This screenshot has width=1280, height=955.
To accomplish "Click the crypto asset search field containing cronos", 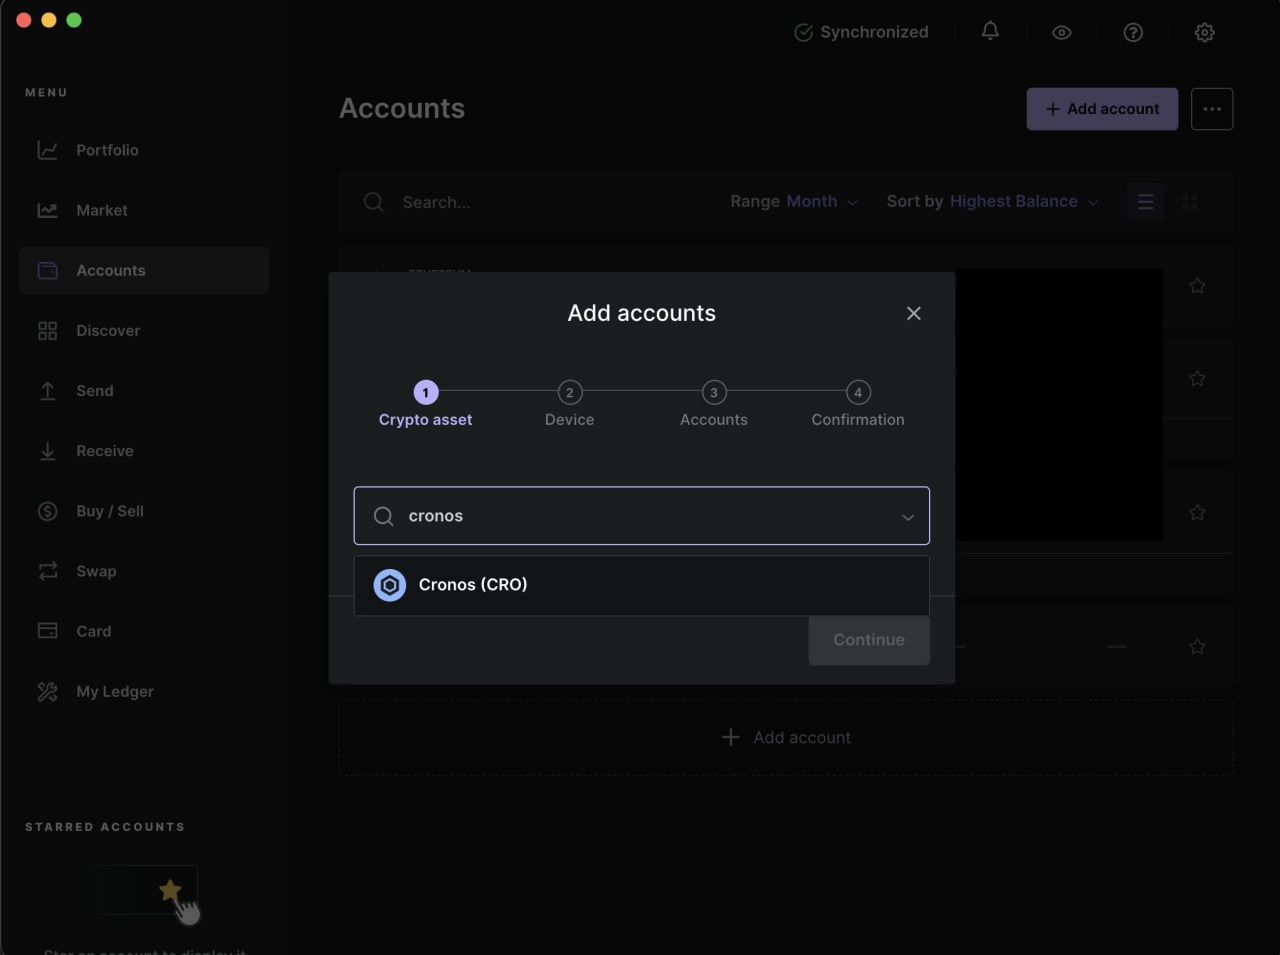I will click(x=641, y=516).
